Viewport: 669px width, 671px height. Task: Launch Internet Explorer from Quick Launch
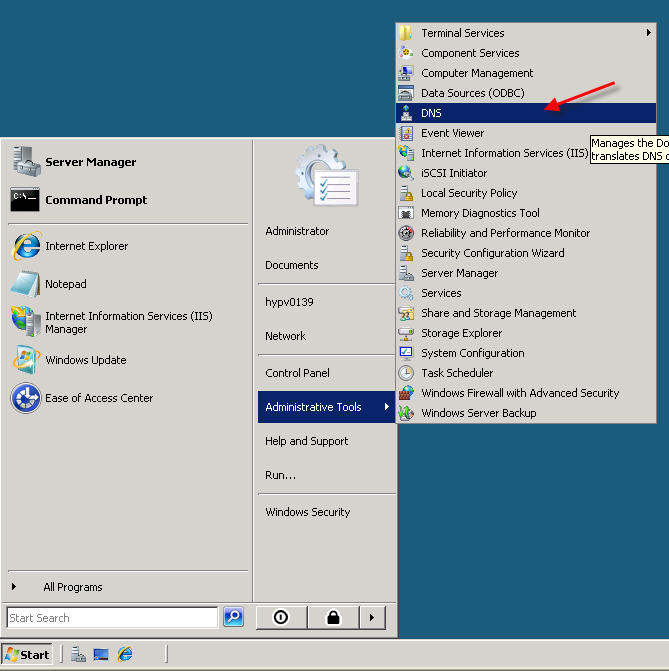[125, 654]
